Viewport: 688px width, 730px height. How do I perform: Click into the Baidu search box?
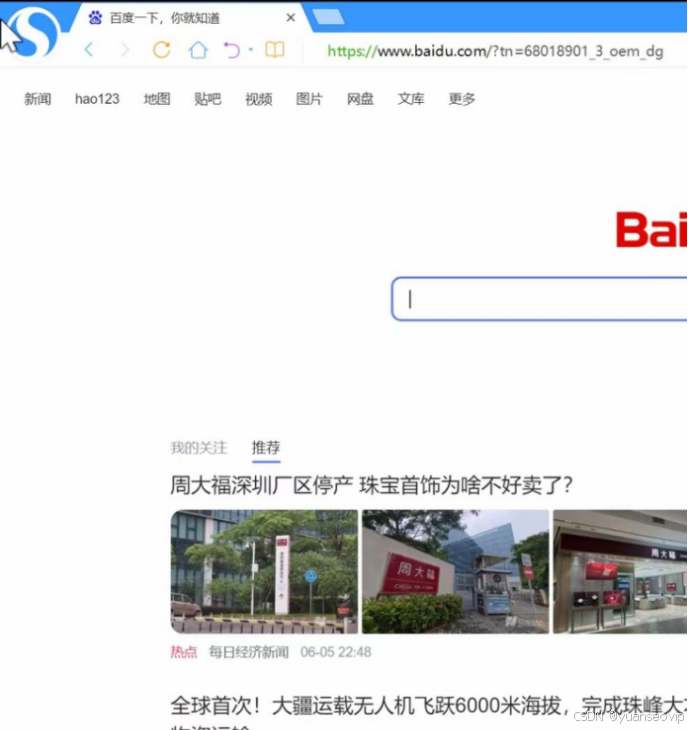[540, 299]
